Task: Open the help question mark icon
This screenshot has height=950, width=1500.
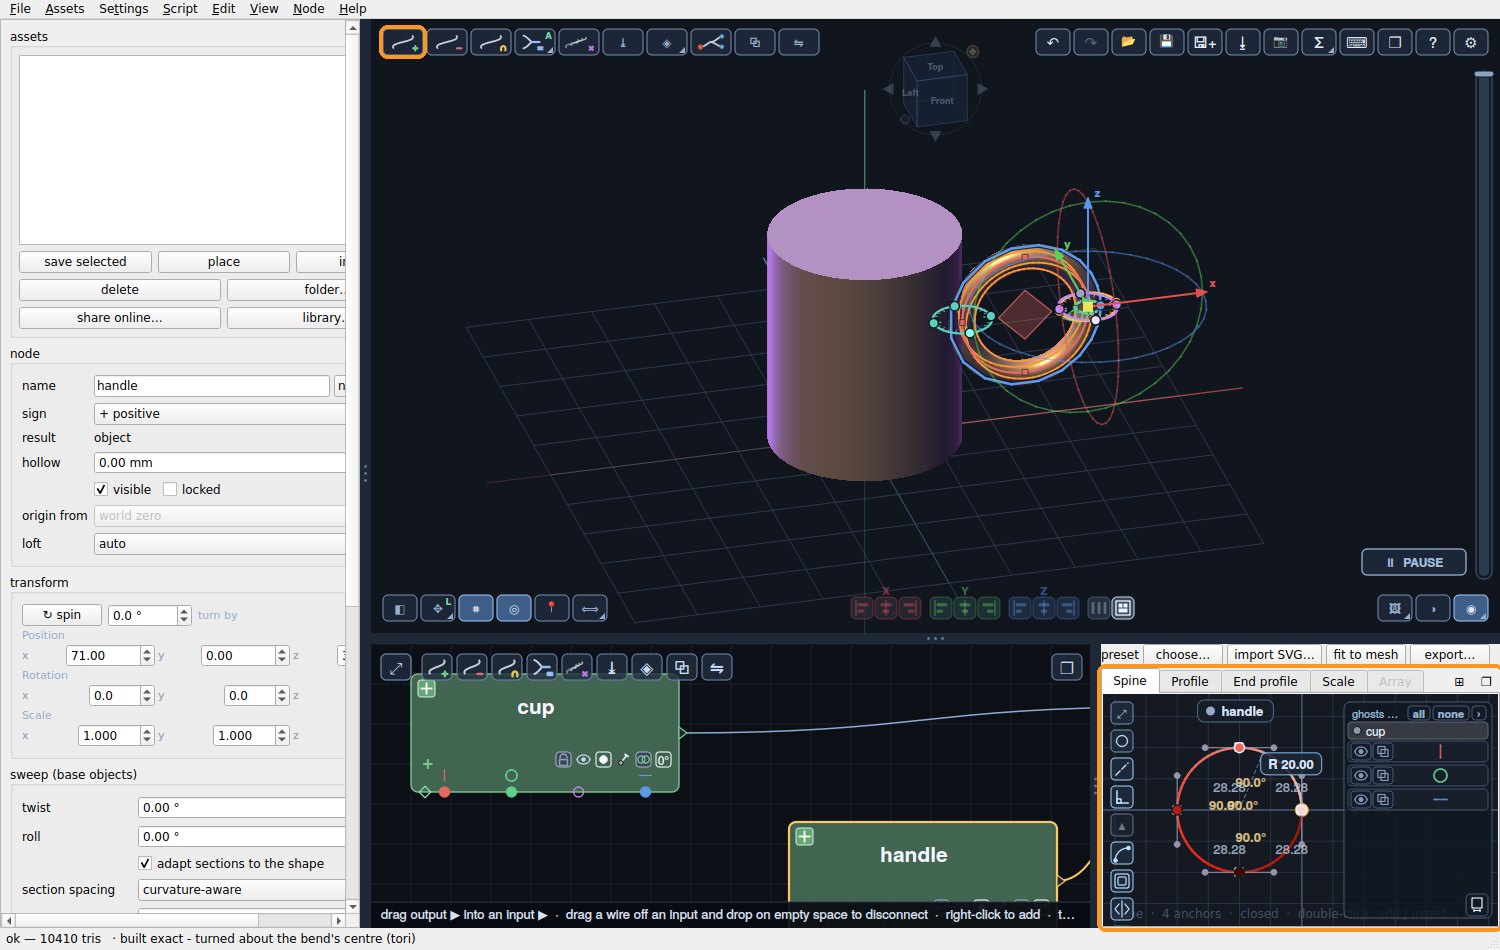Action: 1432,42
